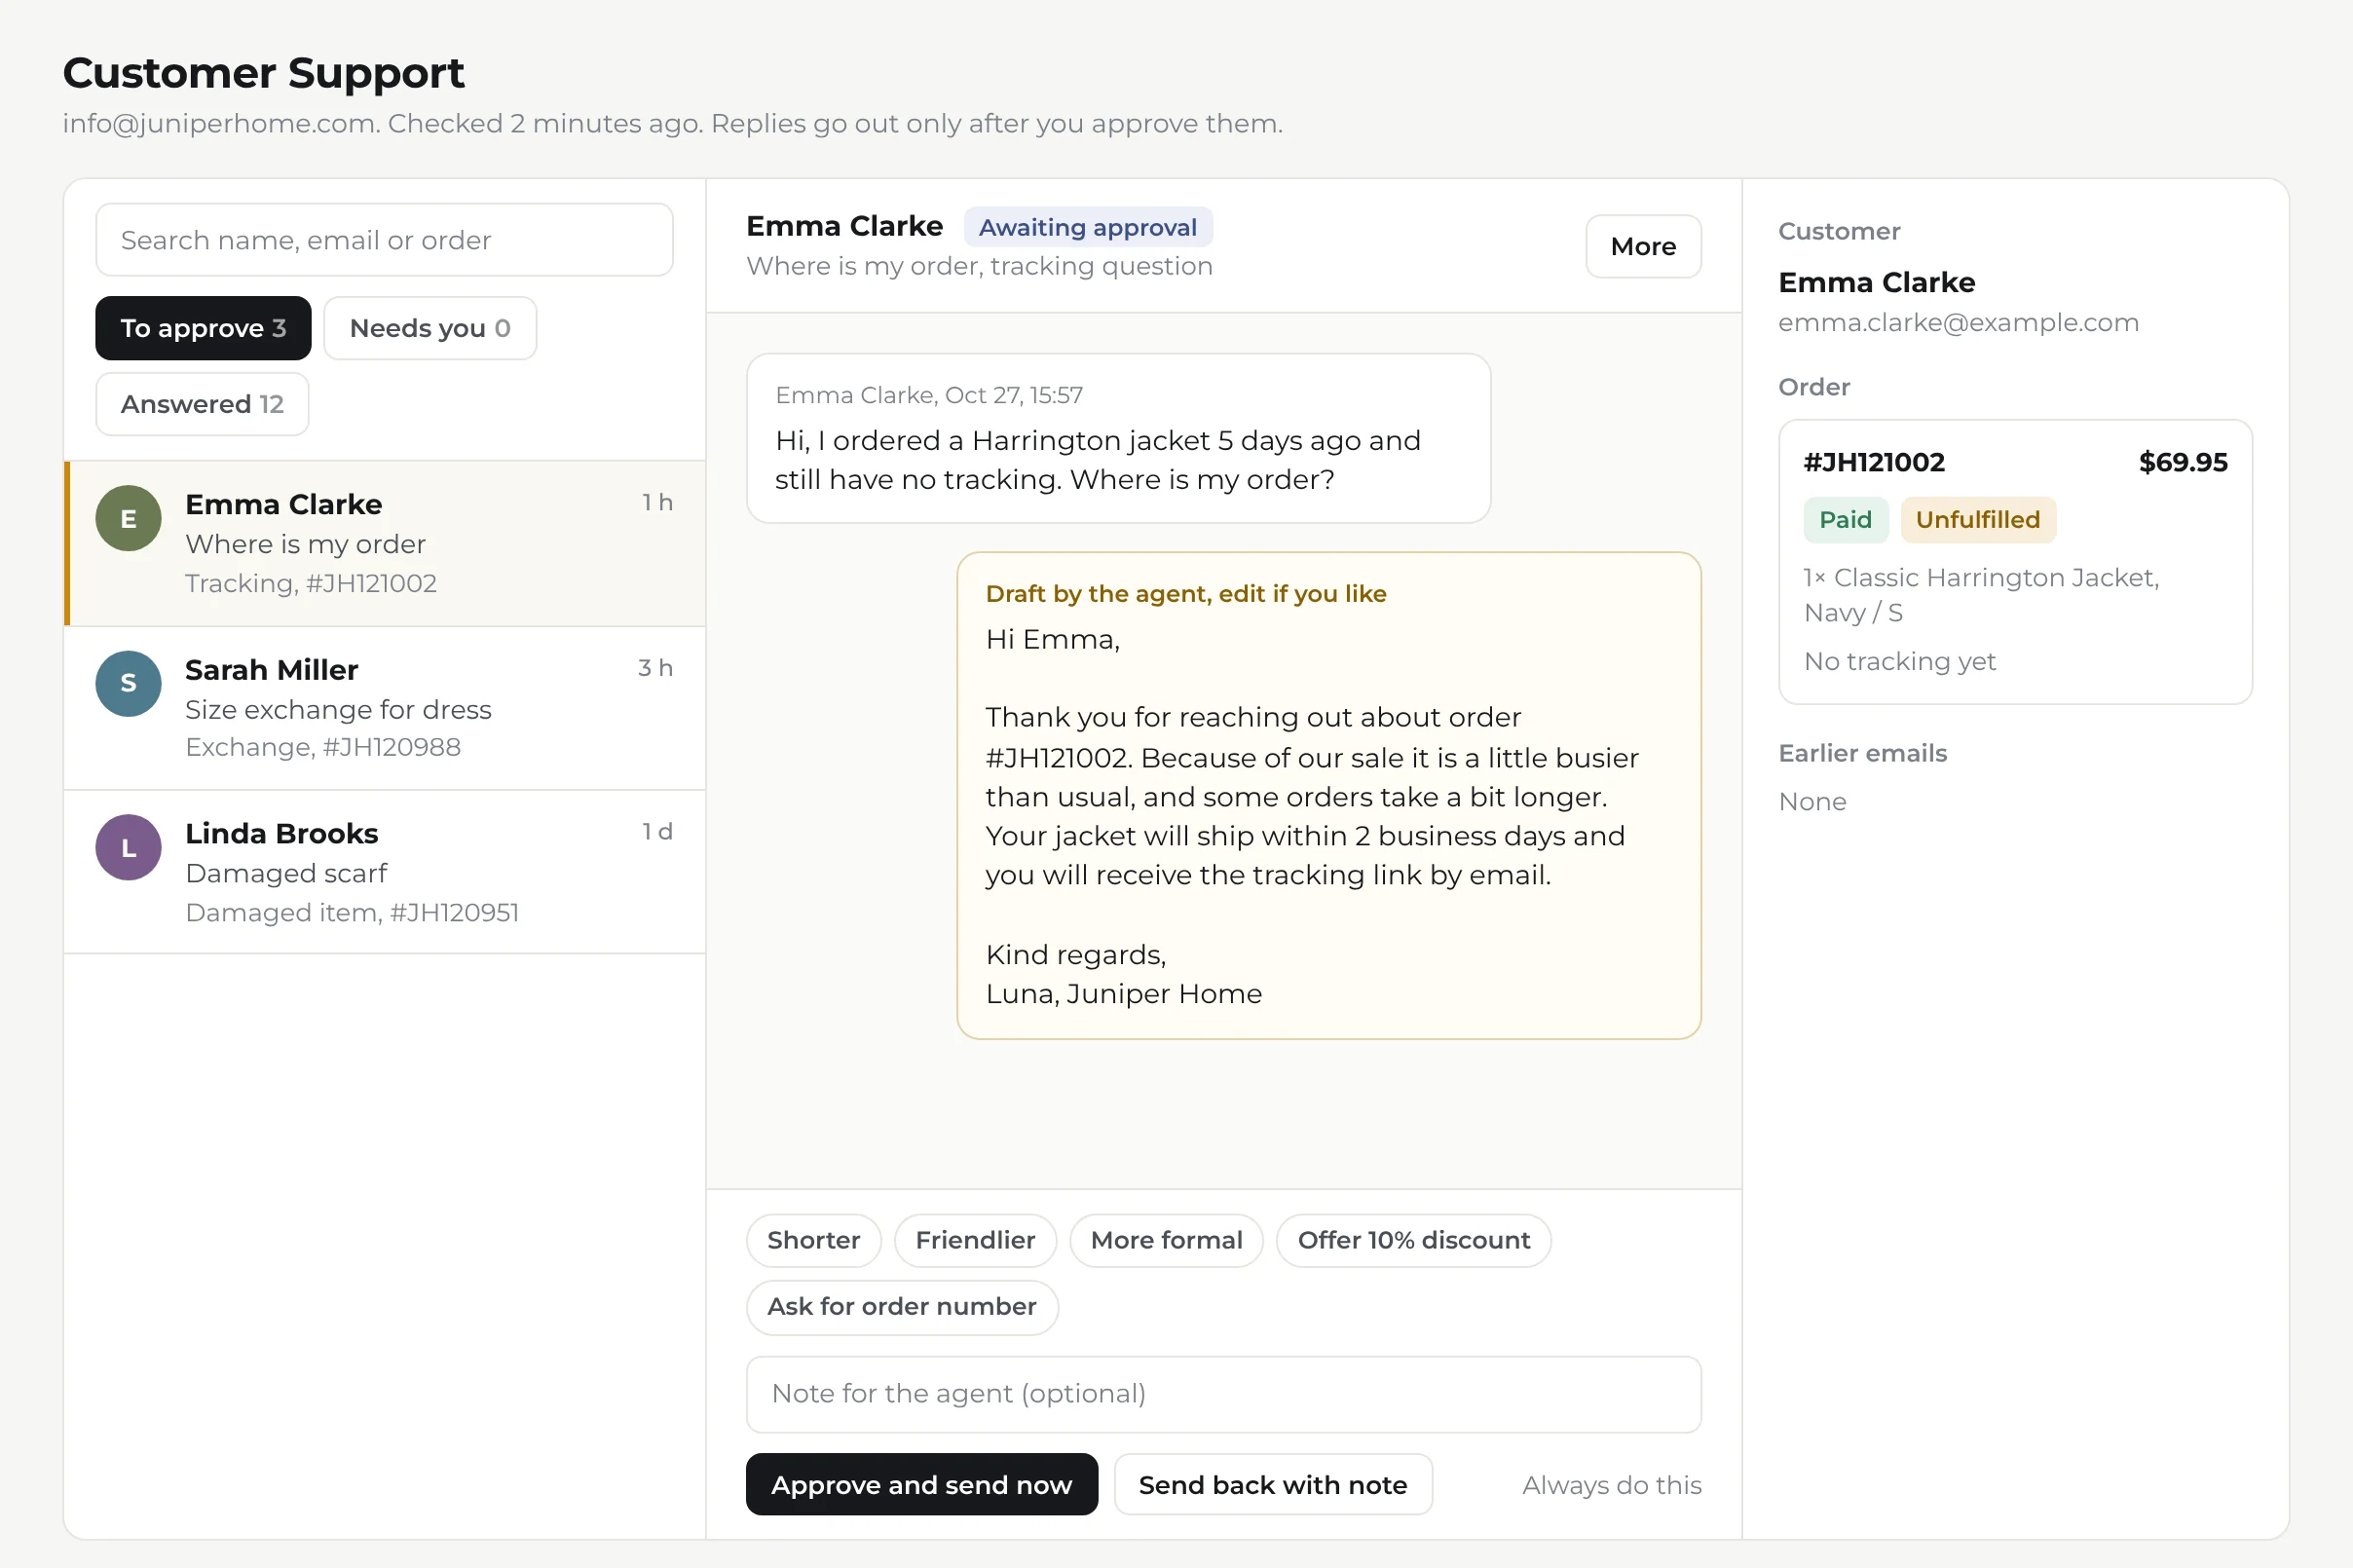Viewport: 2353px width, 1568px height.
Task: Select the To approve tab
Action: pyautogui.click(x=203, y=328)
